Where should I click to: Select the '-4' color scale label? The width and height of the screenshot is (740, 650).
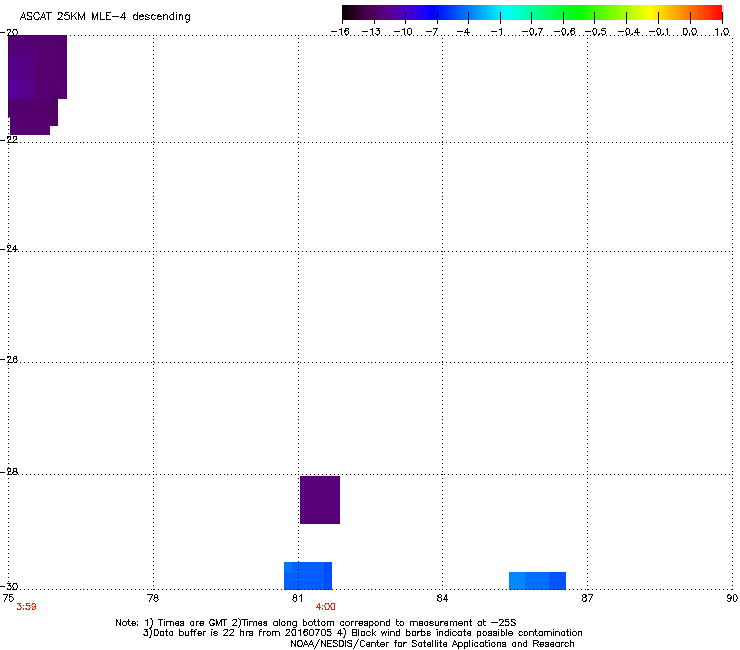(463, 32)
